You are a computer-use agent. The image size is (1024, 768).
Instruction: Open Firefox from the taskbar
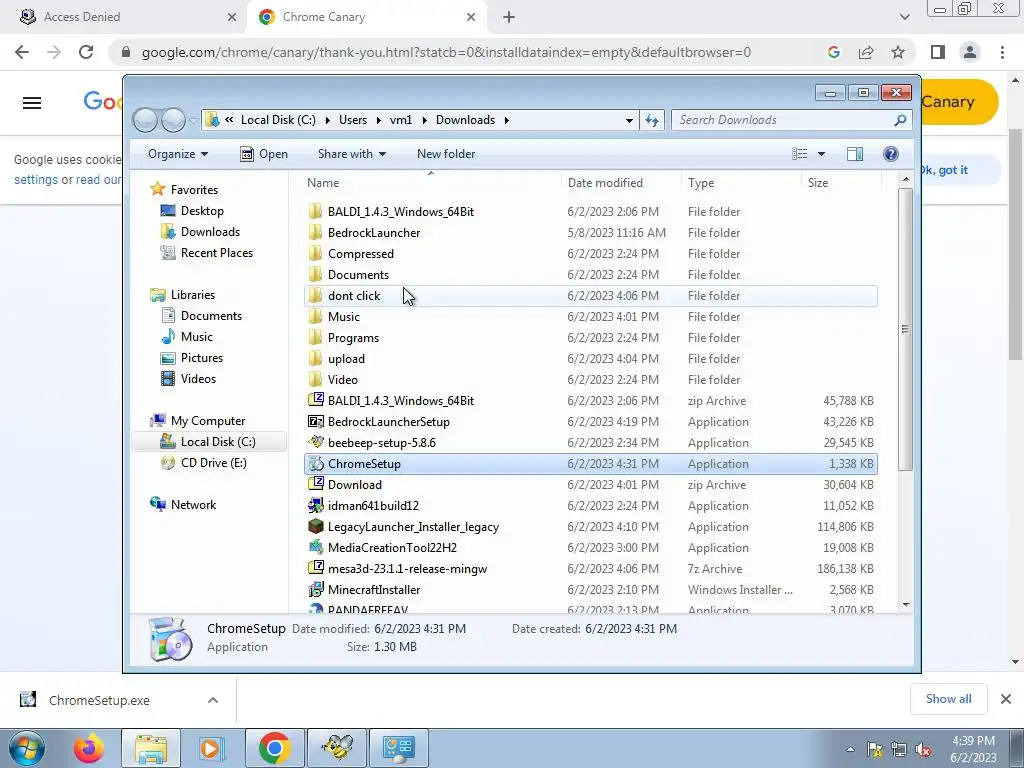(89, 748)
